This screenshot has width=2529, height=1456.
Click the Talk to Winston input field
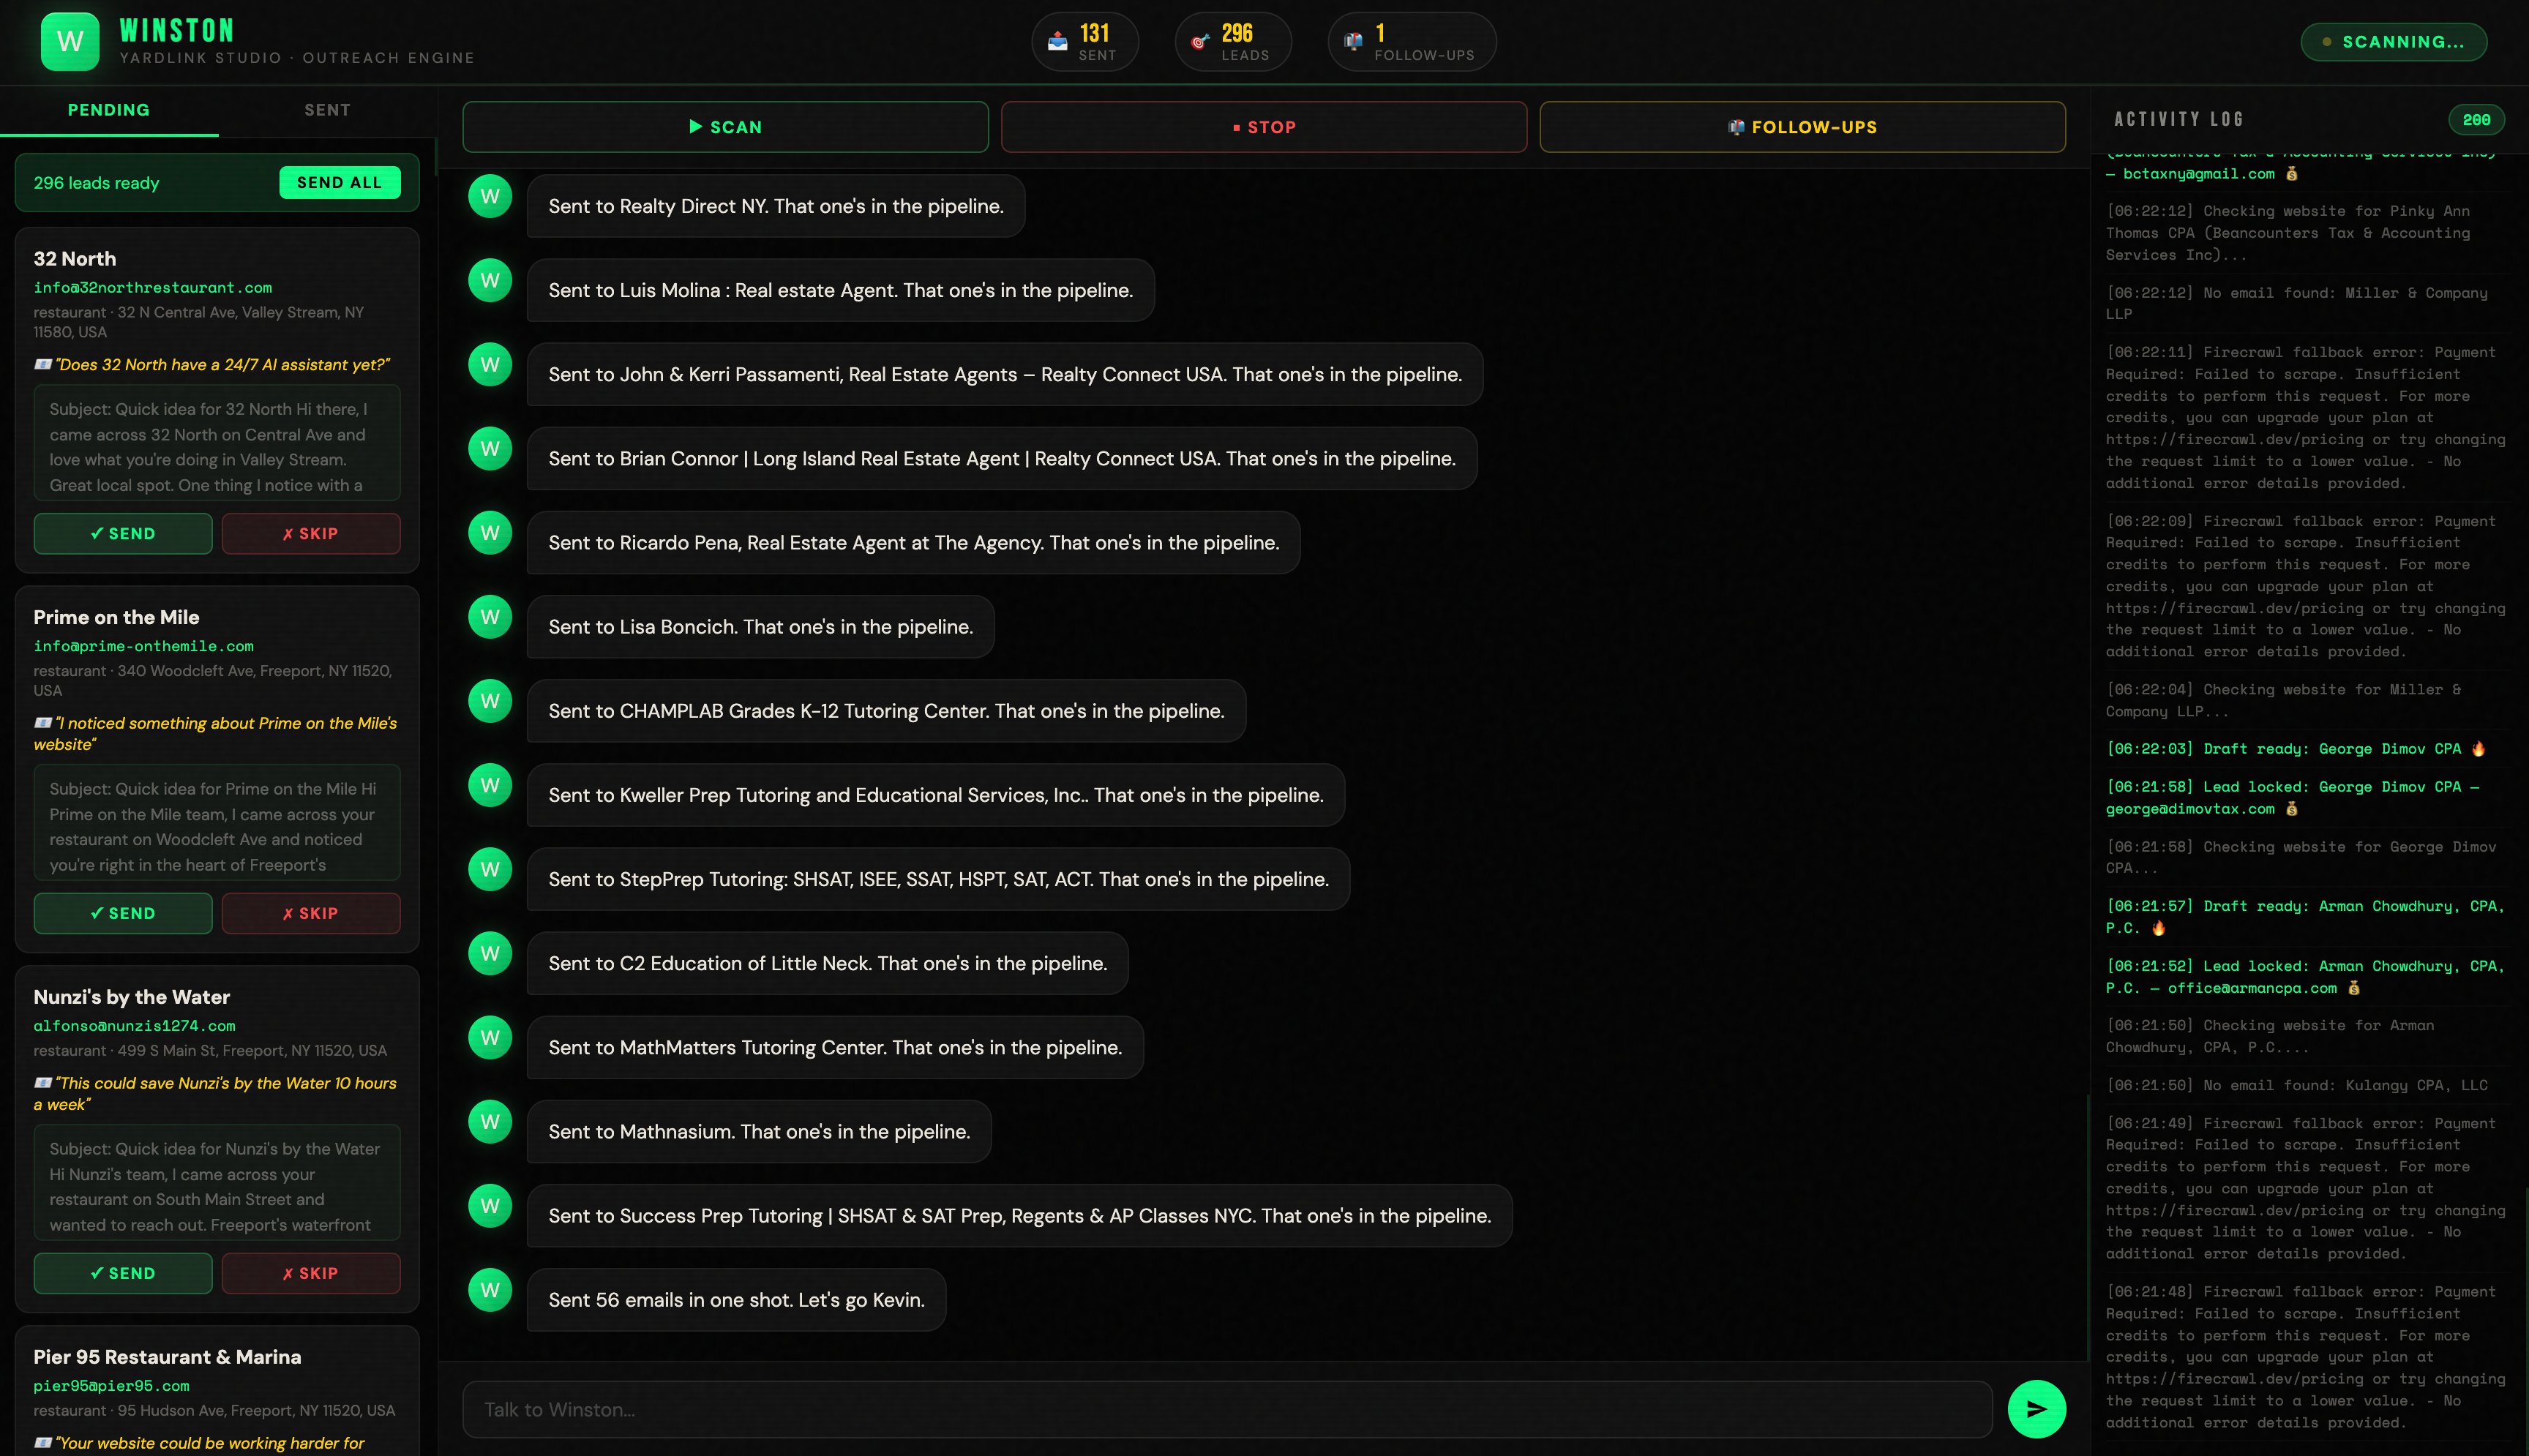[x=1227, y=1409]
